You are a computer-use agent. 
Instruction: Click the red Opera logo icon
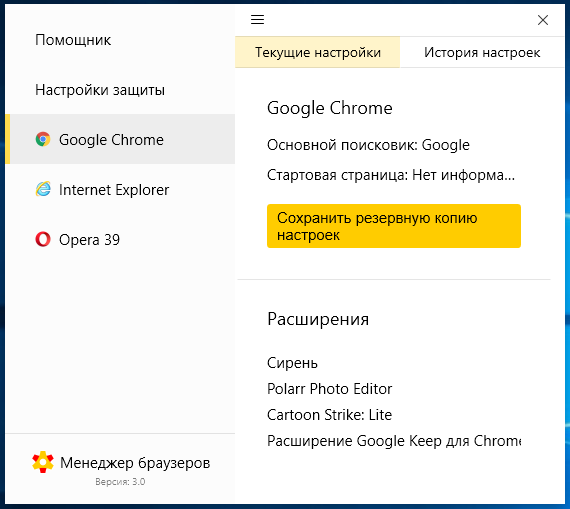click(43, 239)
